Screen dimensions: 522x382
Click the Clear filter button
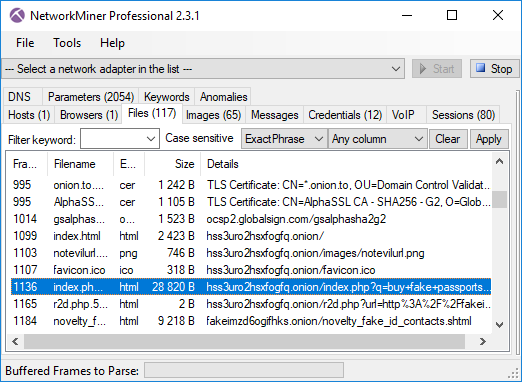click(x=447, y=139)
